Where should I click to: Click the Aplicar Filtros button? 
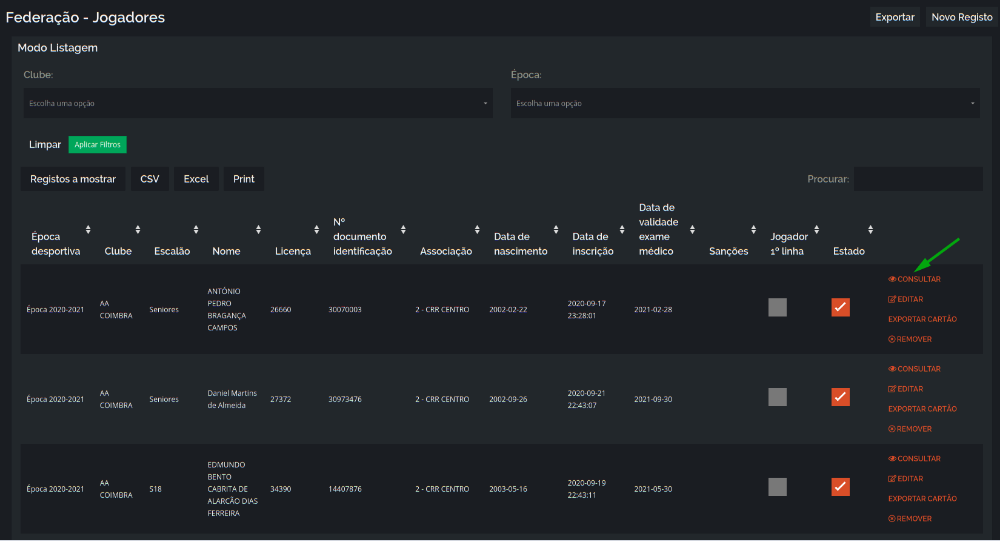[98, 145]
